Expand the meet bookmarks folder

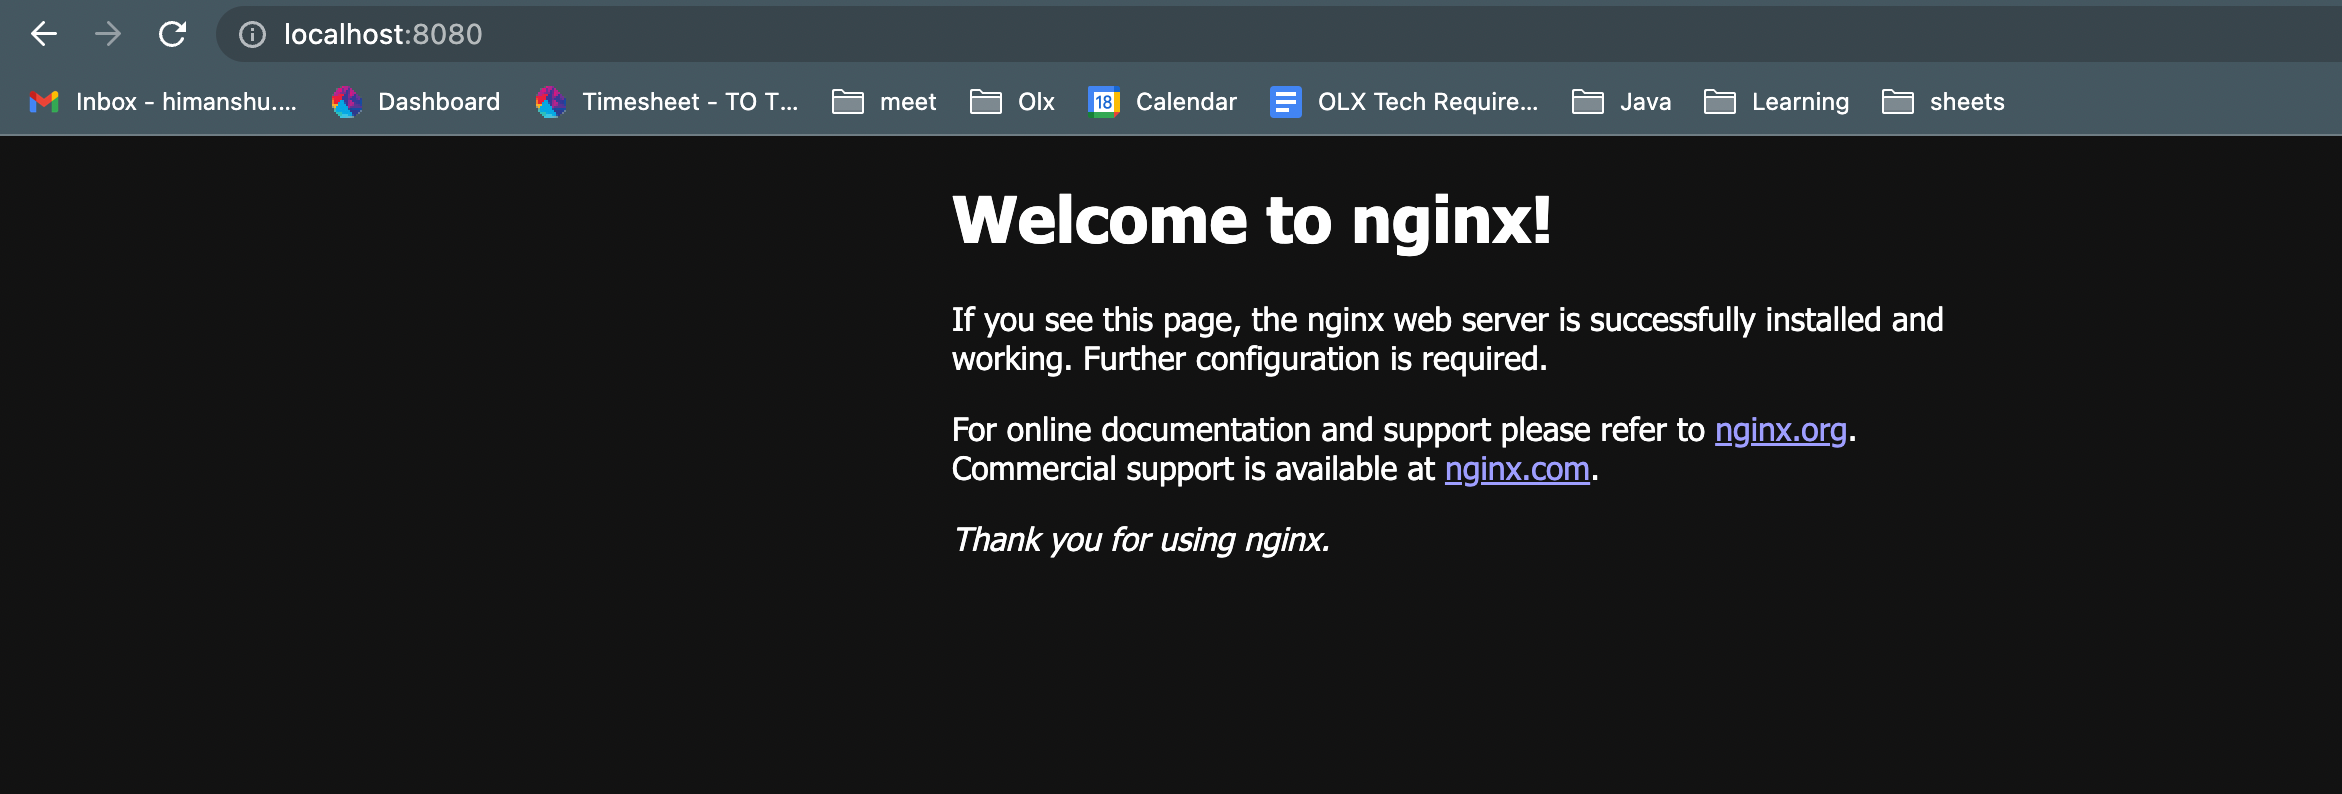[x=884, y=102]
